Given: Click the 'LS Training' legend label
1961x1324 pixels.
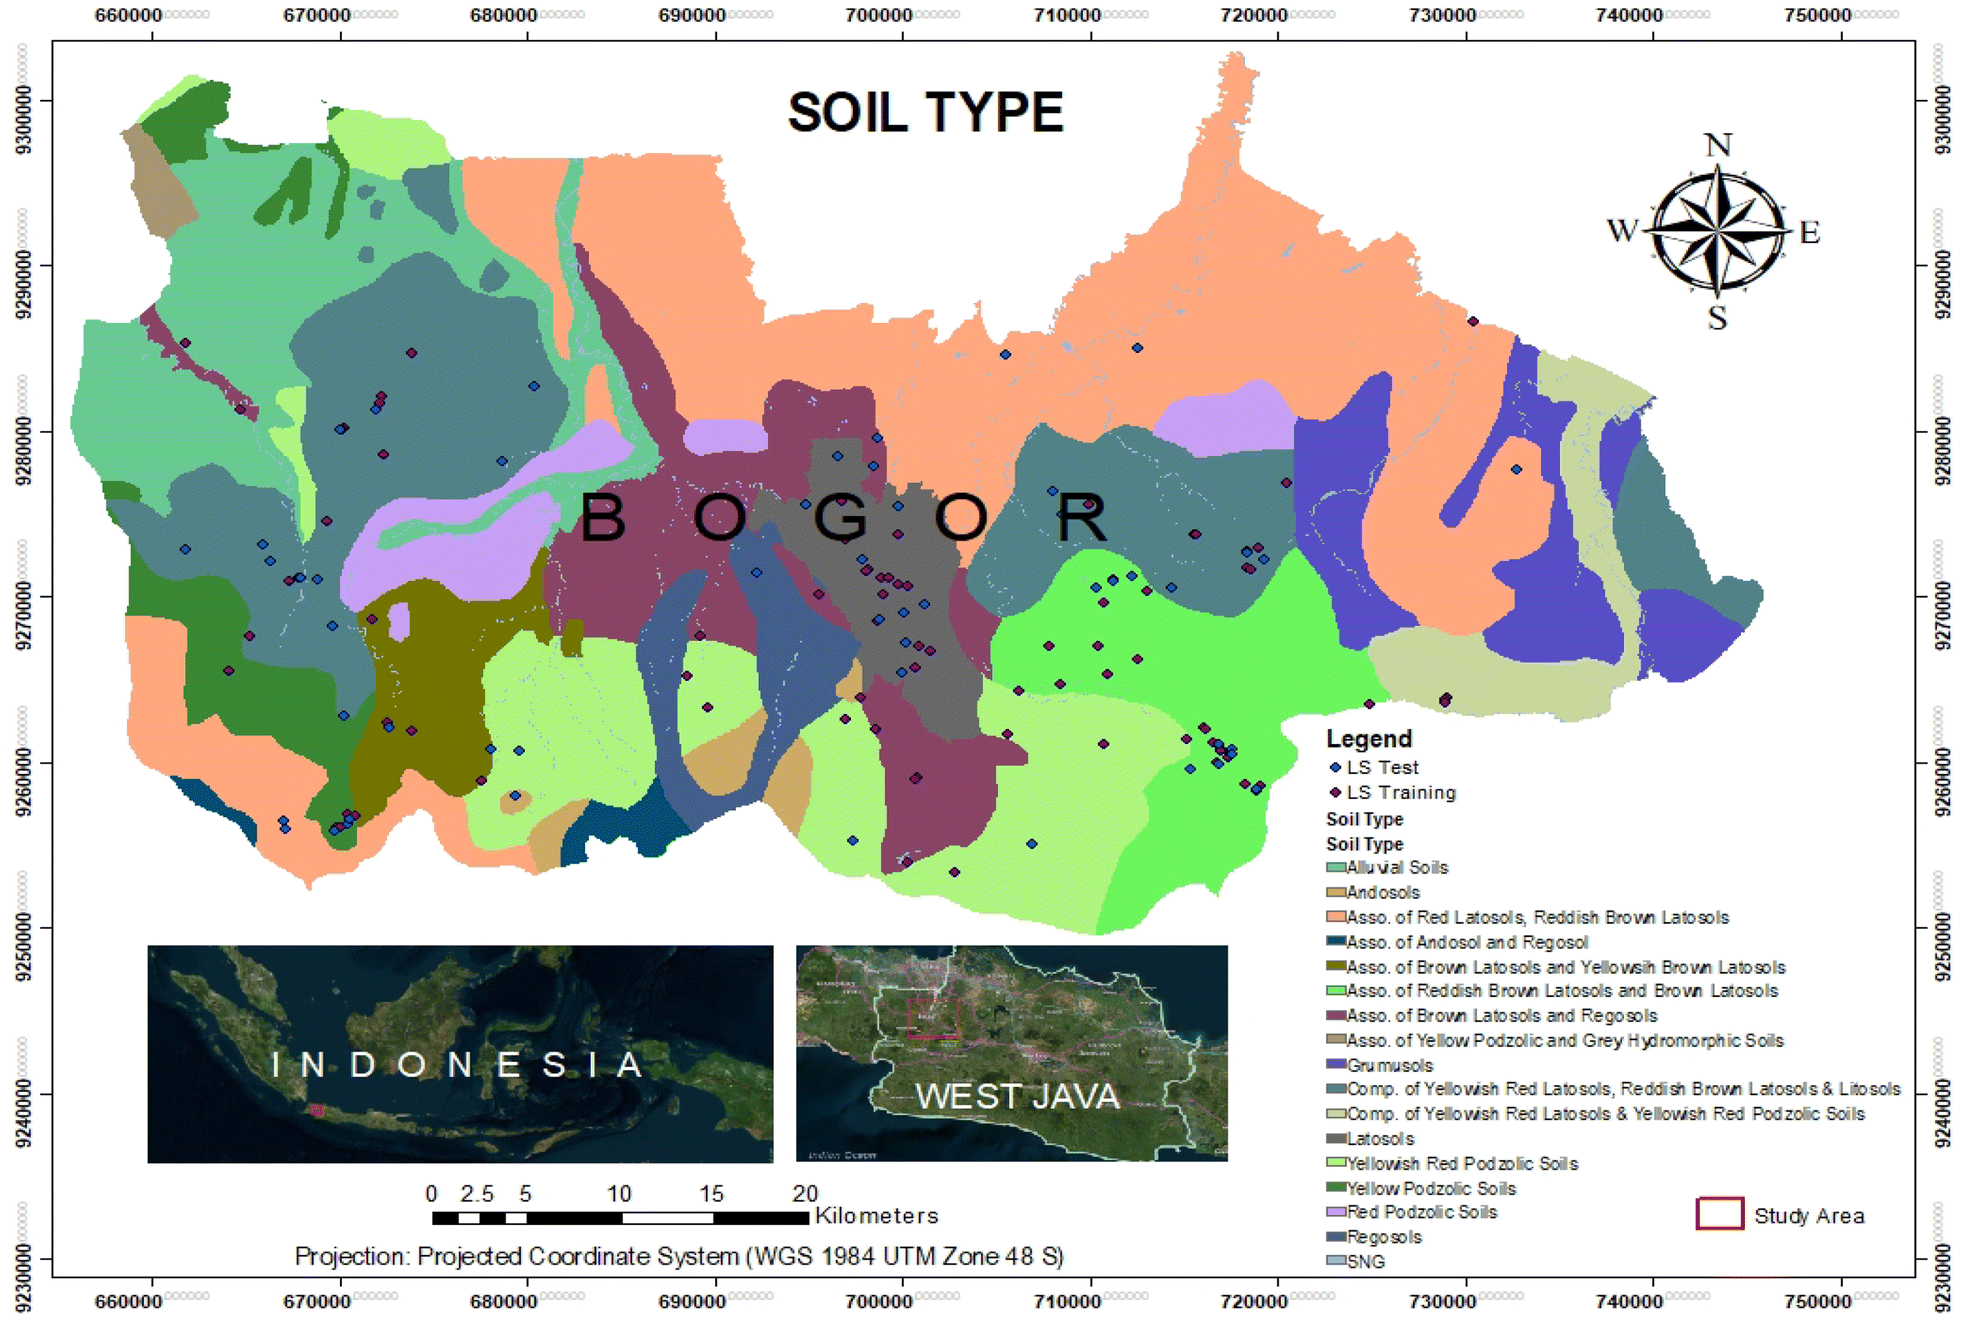Looking at the screenshot, I should pyautogui.click(x=1401, y=792).
